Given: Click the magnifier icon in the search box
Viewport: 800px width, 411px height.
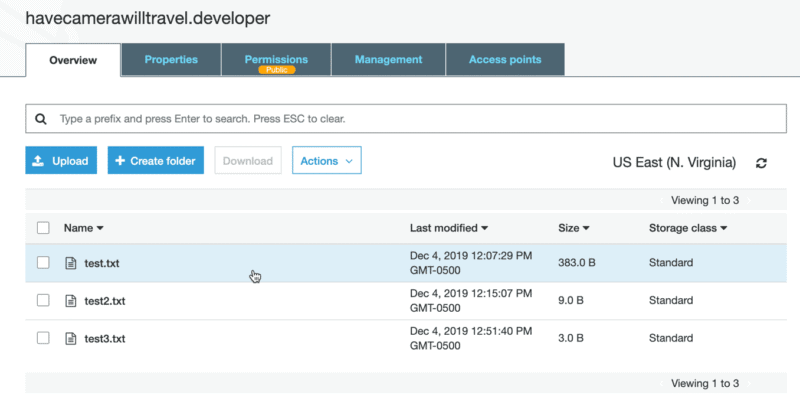Looking at the screenshot, I should coord(41,119).
